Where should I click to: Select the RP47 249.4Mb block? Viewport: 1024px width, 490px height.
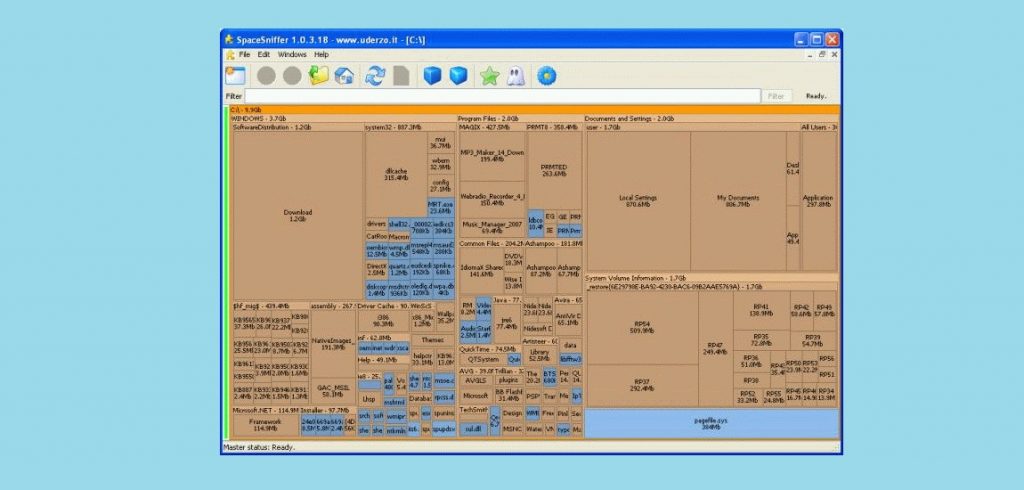[715, 348]
